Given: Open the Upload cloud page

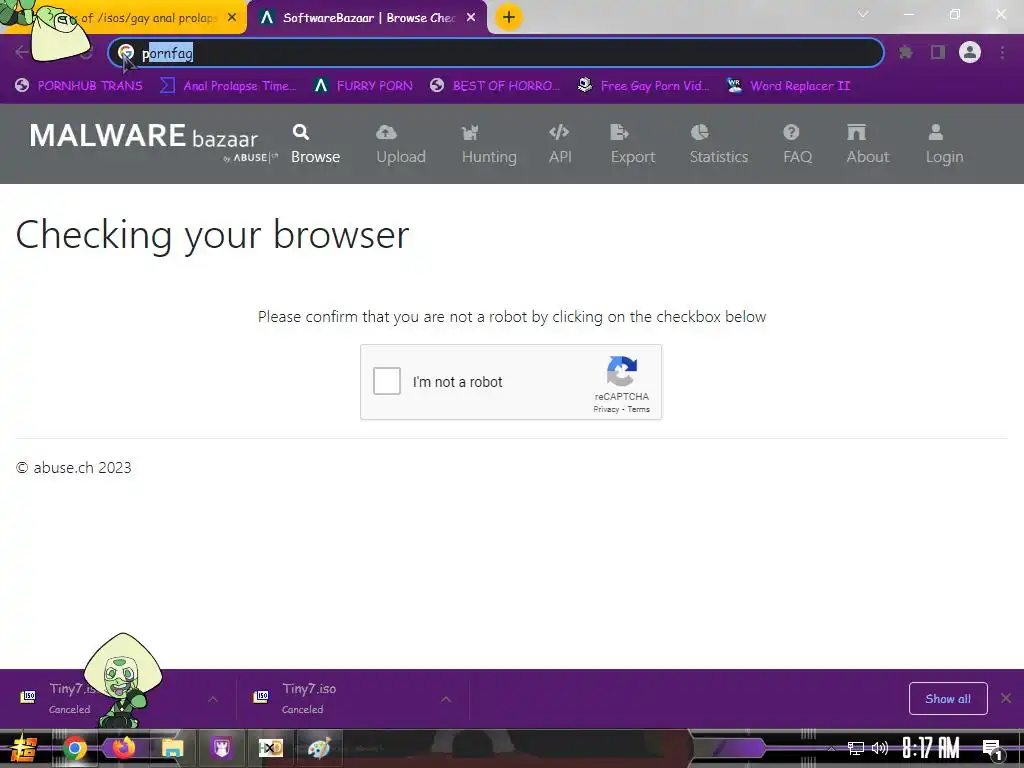Looking at the screenshot, I should click(400, 144).
